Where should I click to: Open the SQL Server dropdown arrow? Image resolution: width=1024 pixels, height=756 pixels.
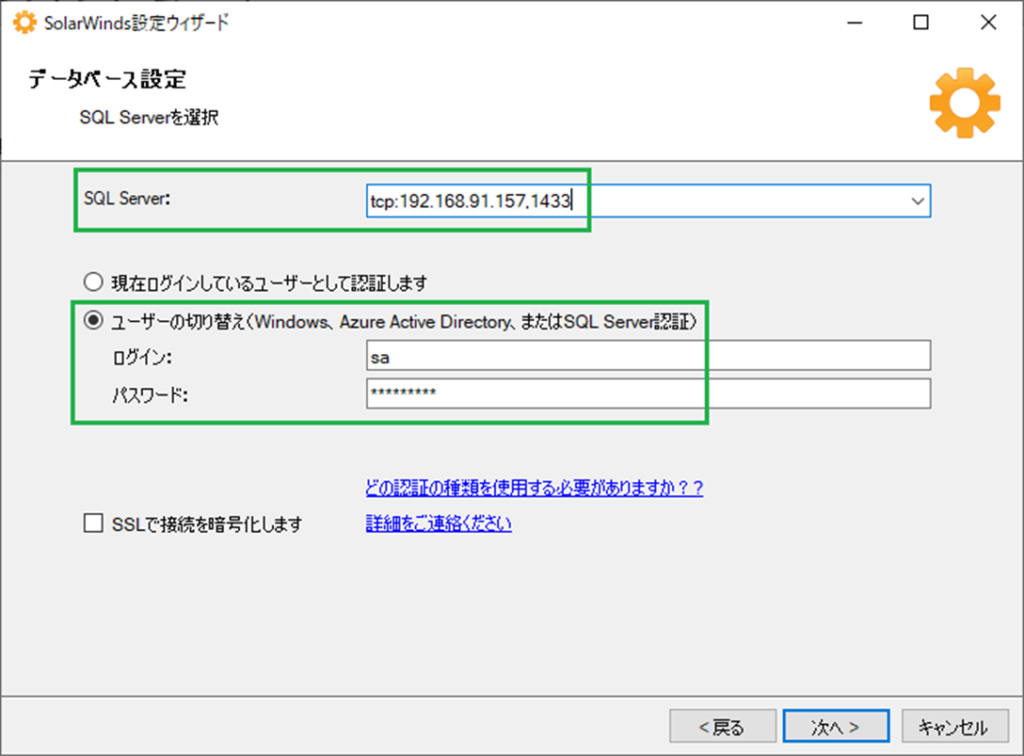tap(918, 201)
